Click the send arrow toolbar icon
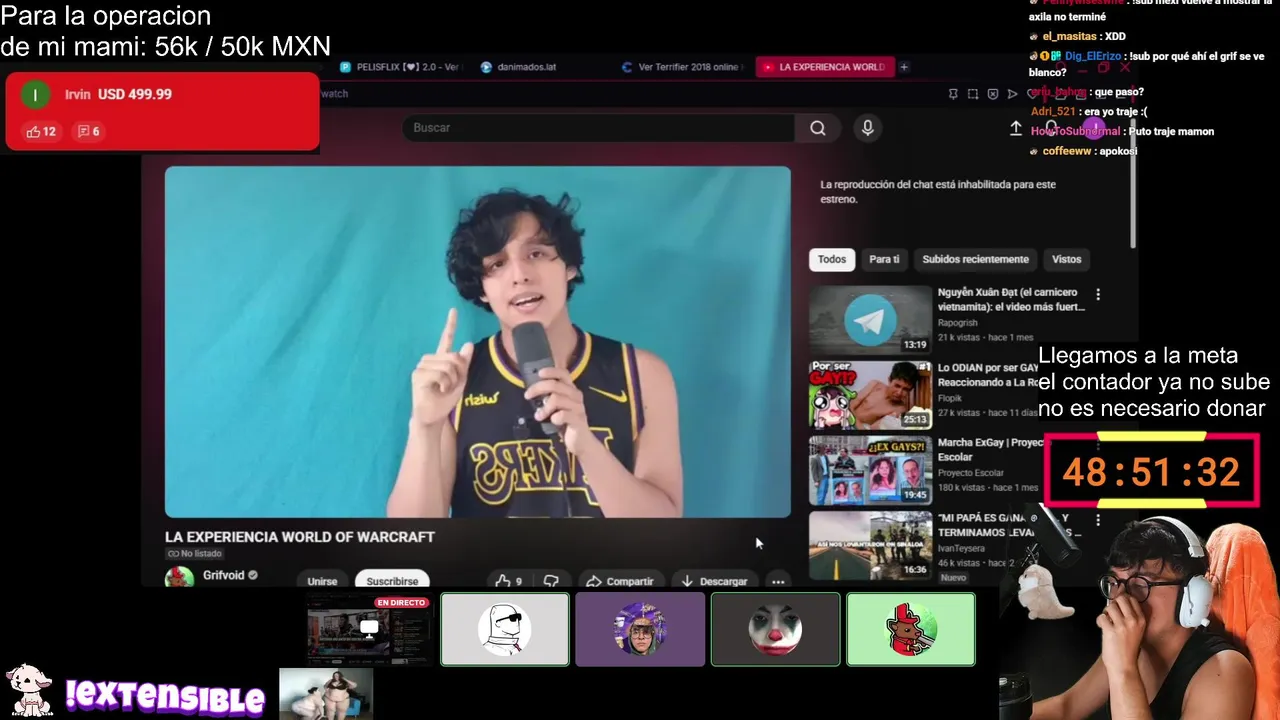The width and height of the screenshot is (1280, 720). [1013, 94]
